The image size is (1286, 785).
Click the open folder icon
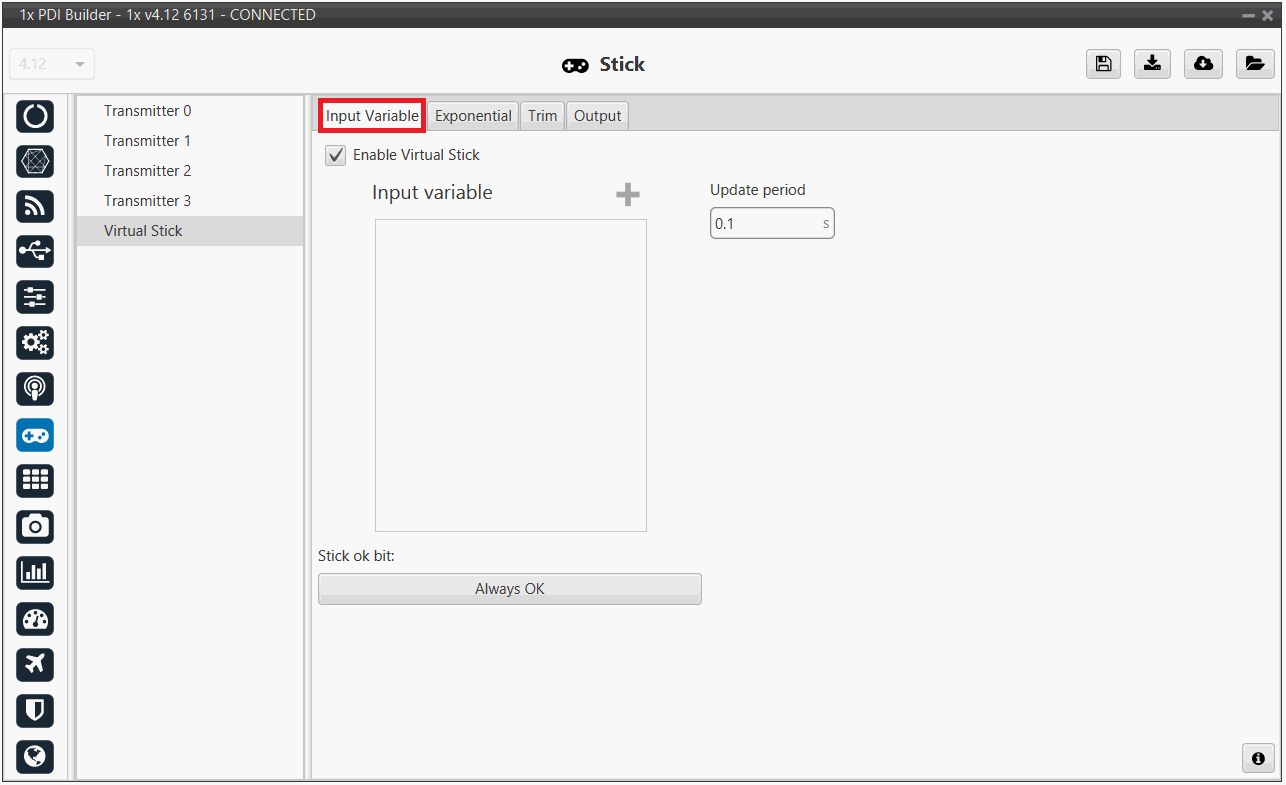coord(1254,64)
